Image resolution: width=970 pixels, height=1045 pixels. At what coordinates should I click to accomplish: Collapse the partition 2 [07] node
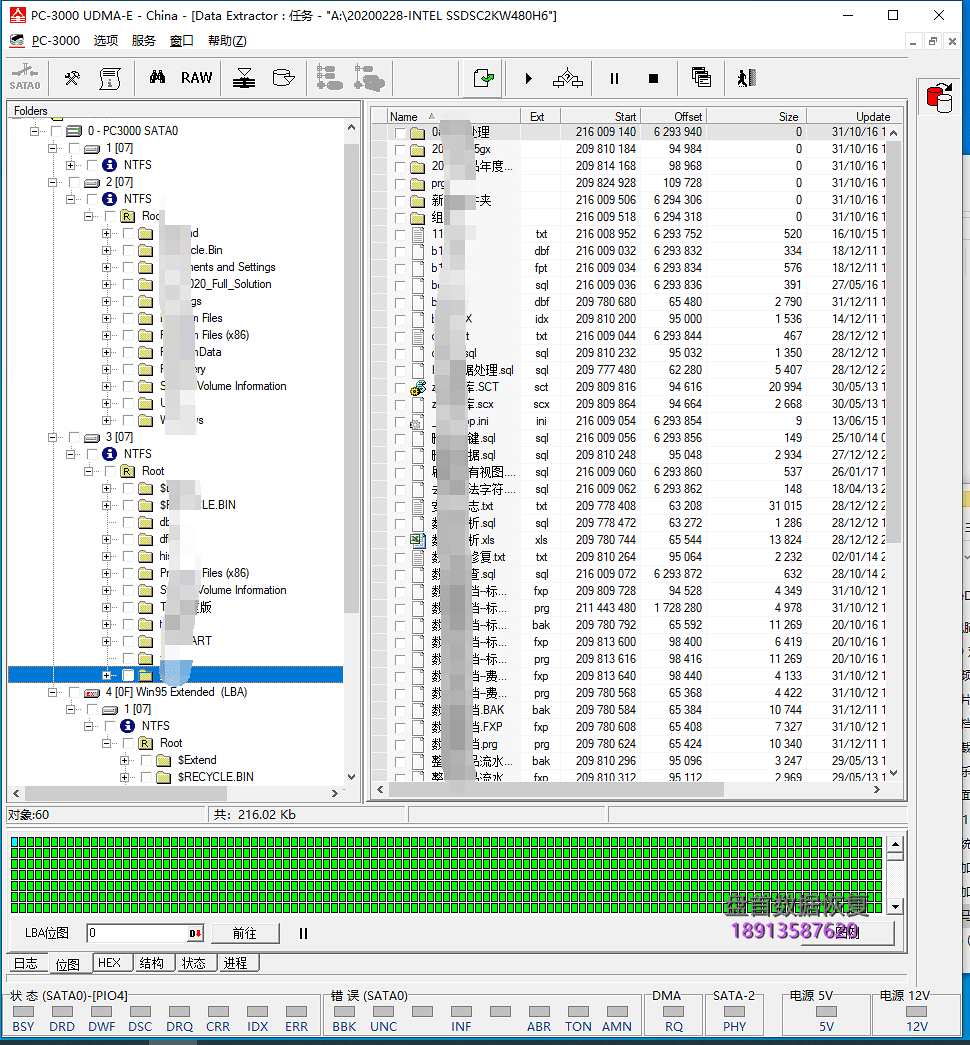52,182
